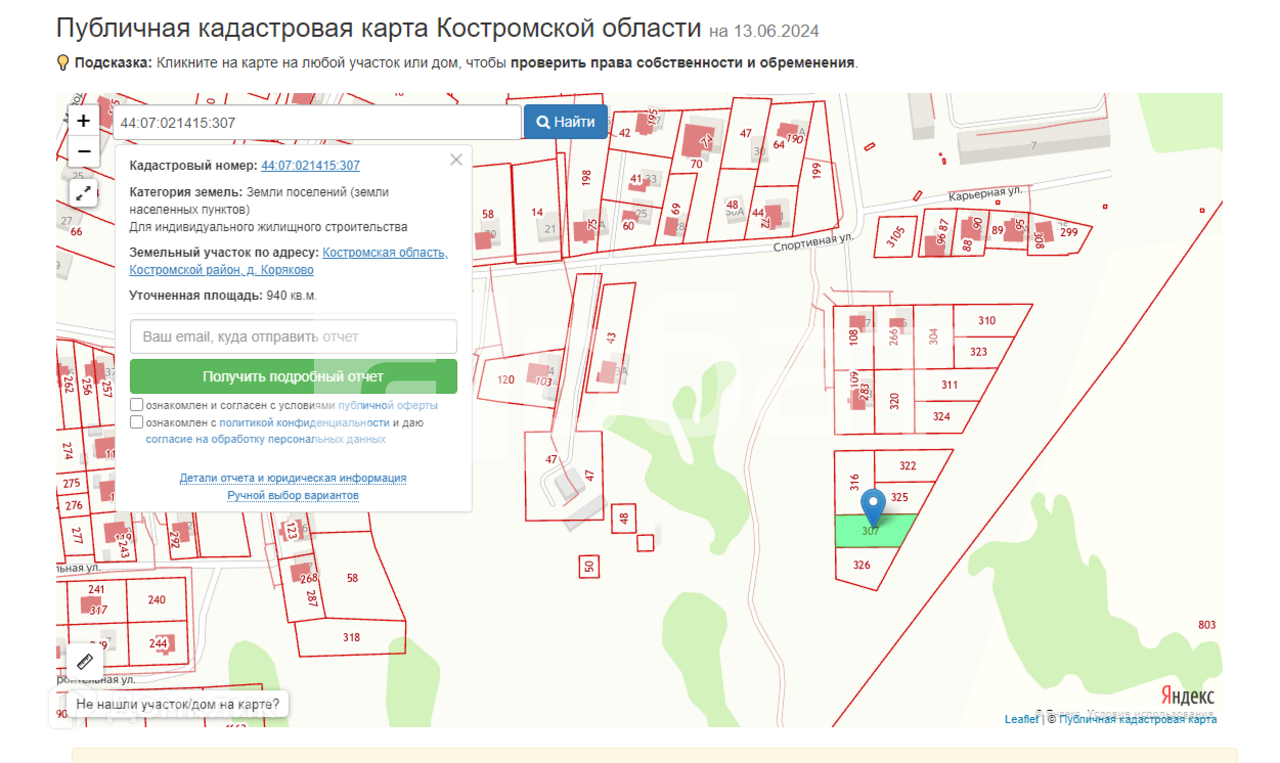The image size is (1280, 763).
Task: Open Костромская область address link
Action: pyautogui.click(x=385, y=253)
